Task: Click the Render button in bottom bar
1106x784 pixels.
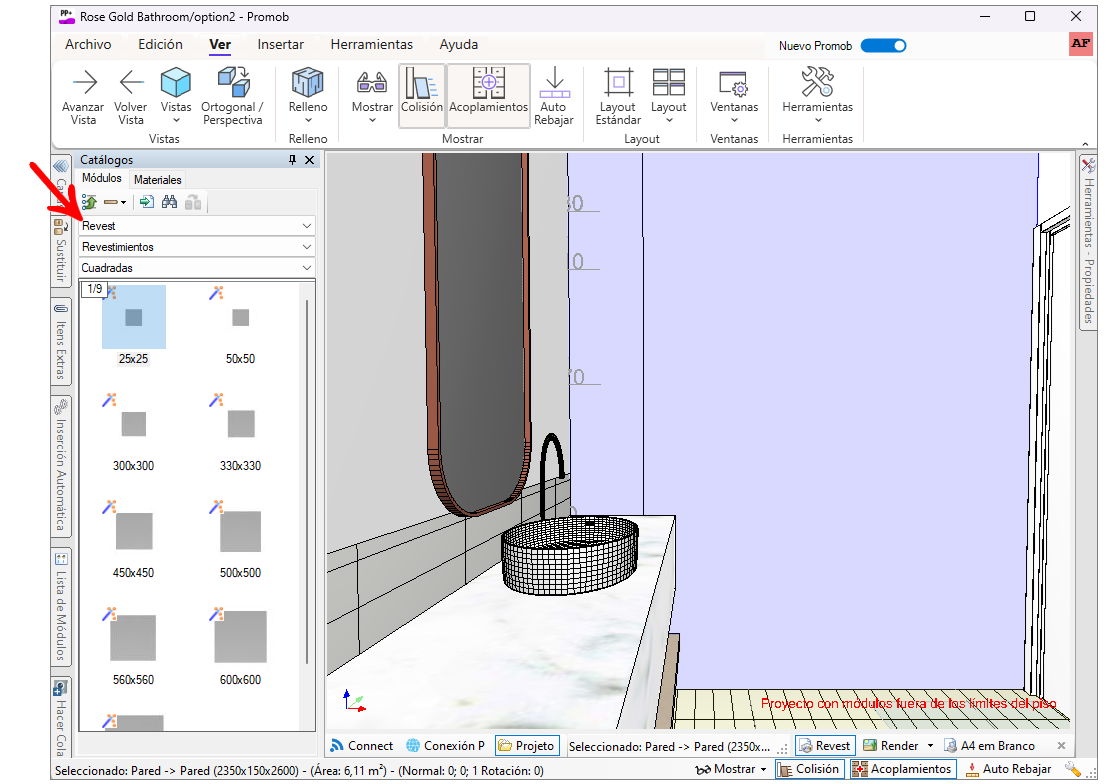Action: pyautogui.click(x=890, y=746)
